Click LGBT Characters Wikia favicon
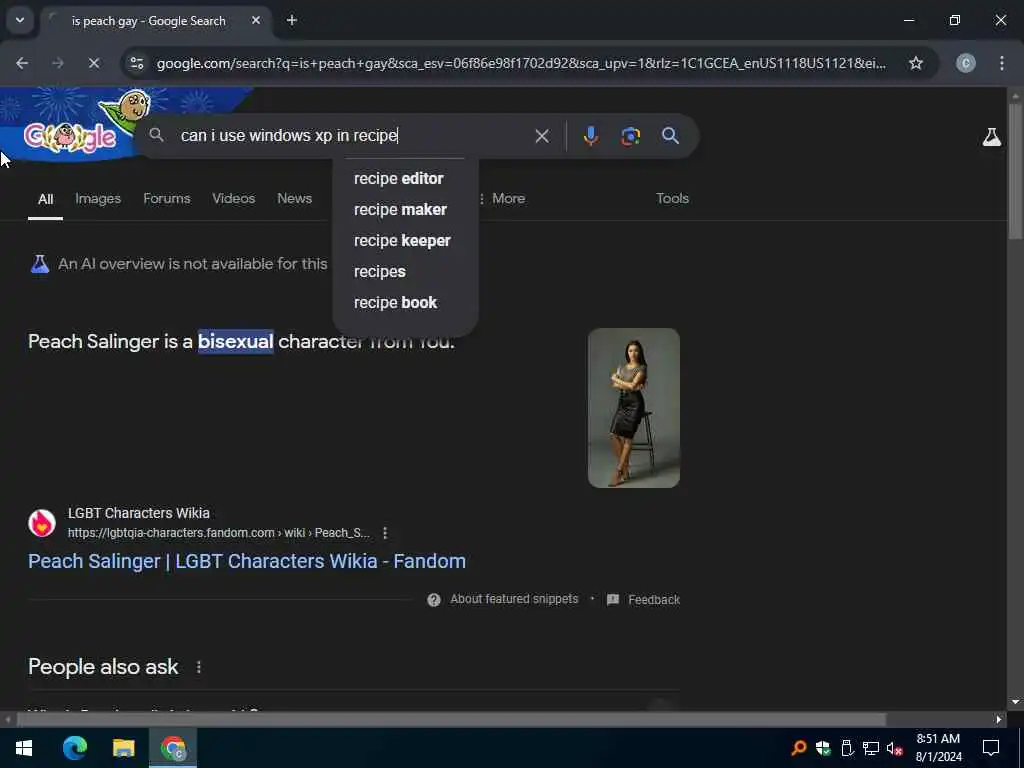 click(42, 523)
